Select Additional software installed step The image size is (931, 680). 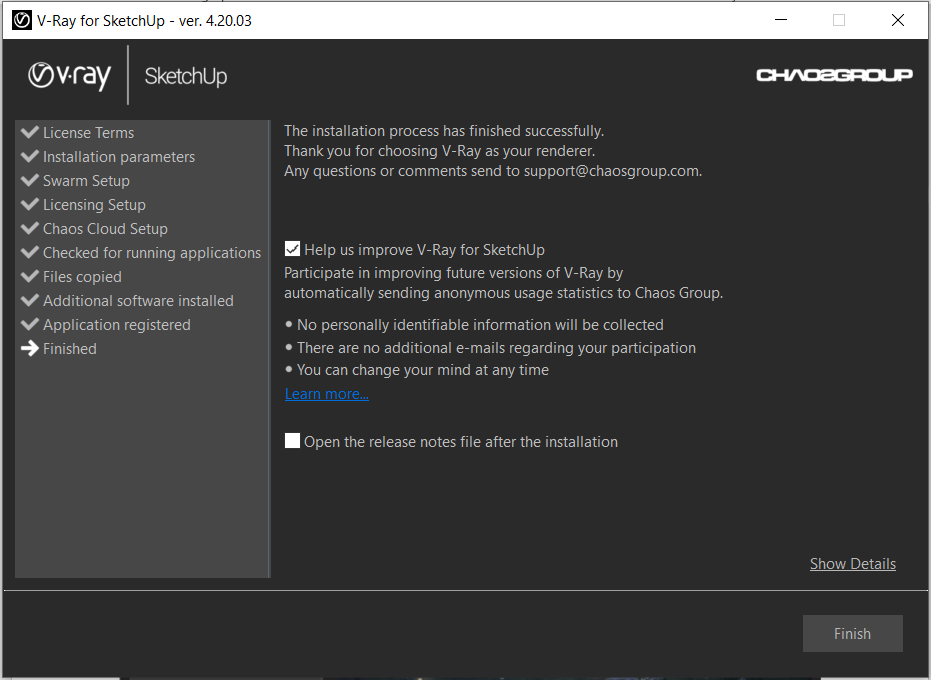point(138,301)
